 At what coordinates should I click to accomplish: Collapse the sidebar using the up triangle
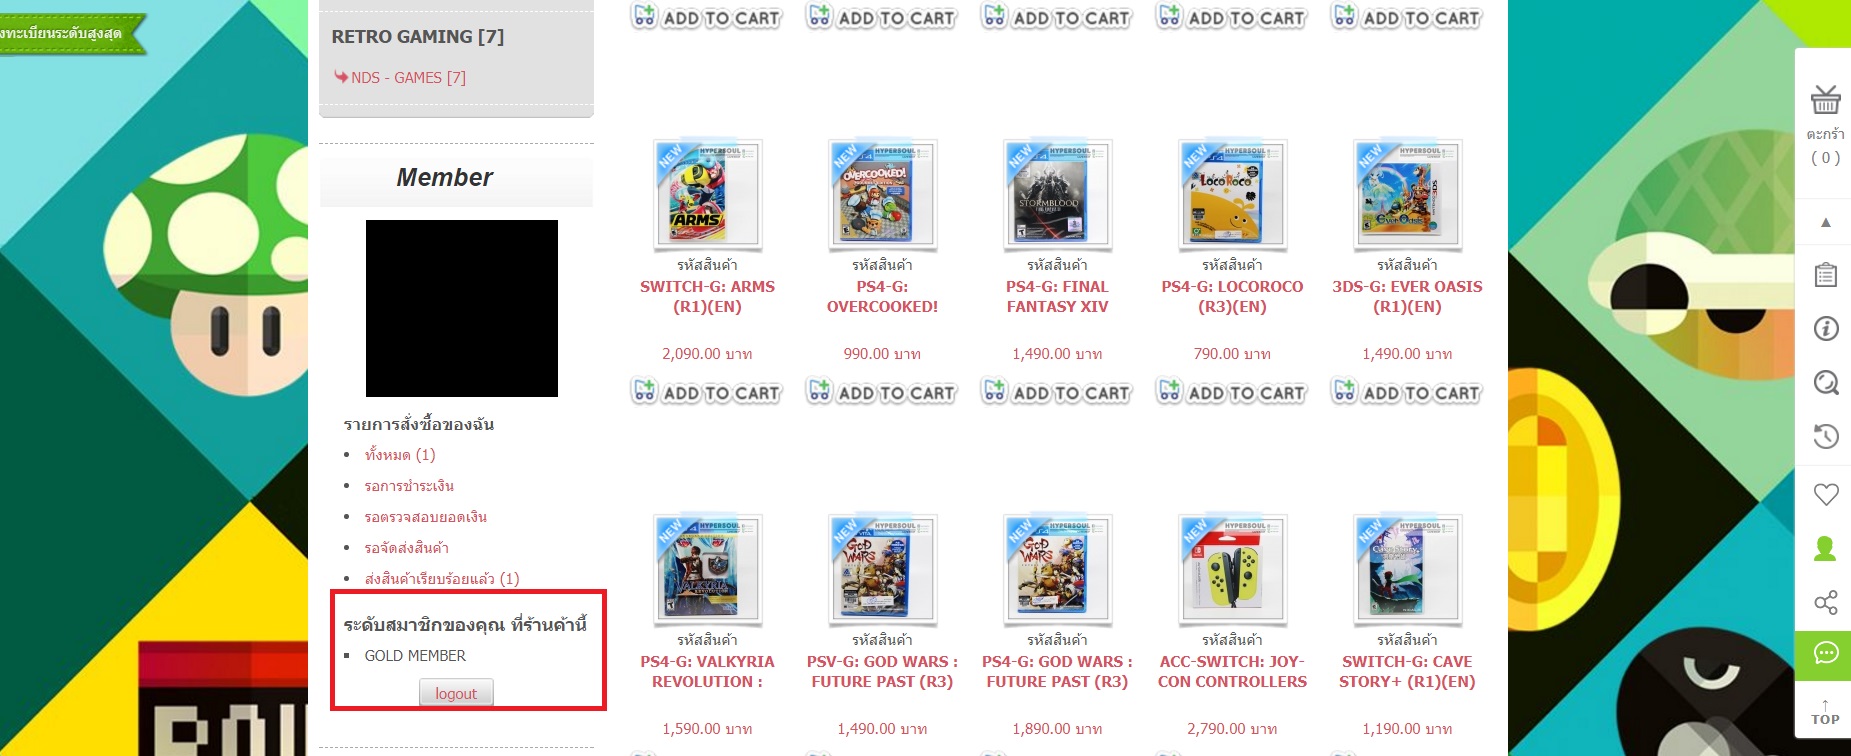coord(1825,222)
